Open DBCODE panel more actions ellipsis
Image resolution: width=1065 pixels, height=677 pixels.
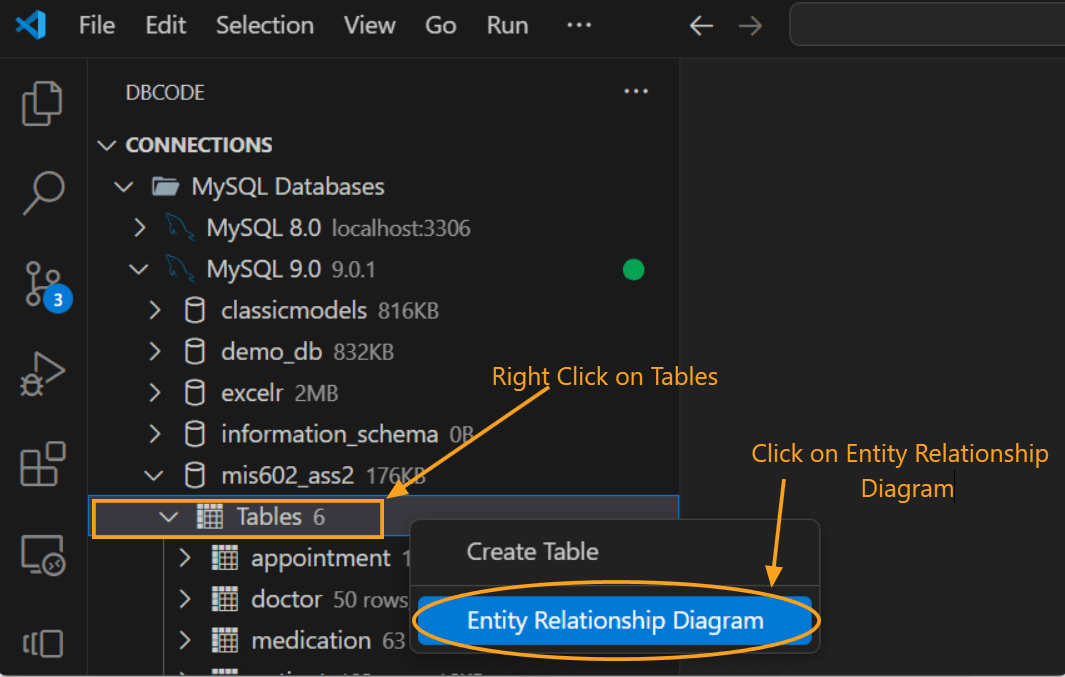click(x=636, y=91)
